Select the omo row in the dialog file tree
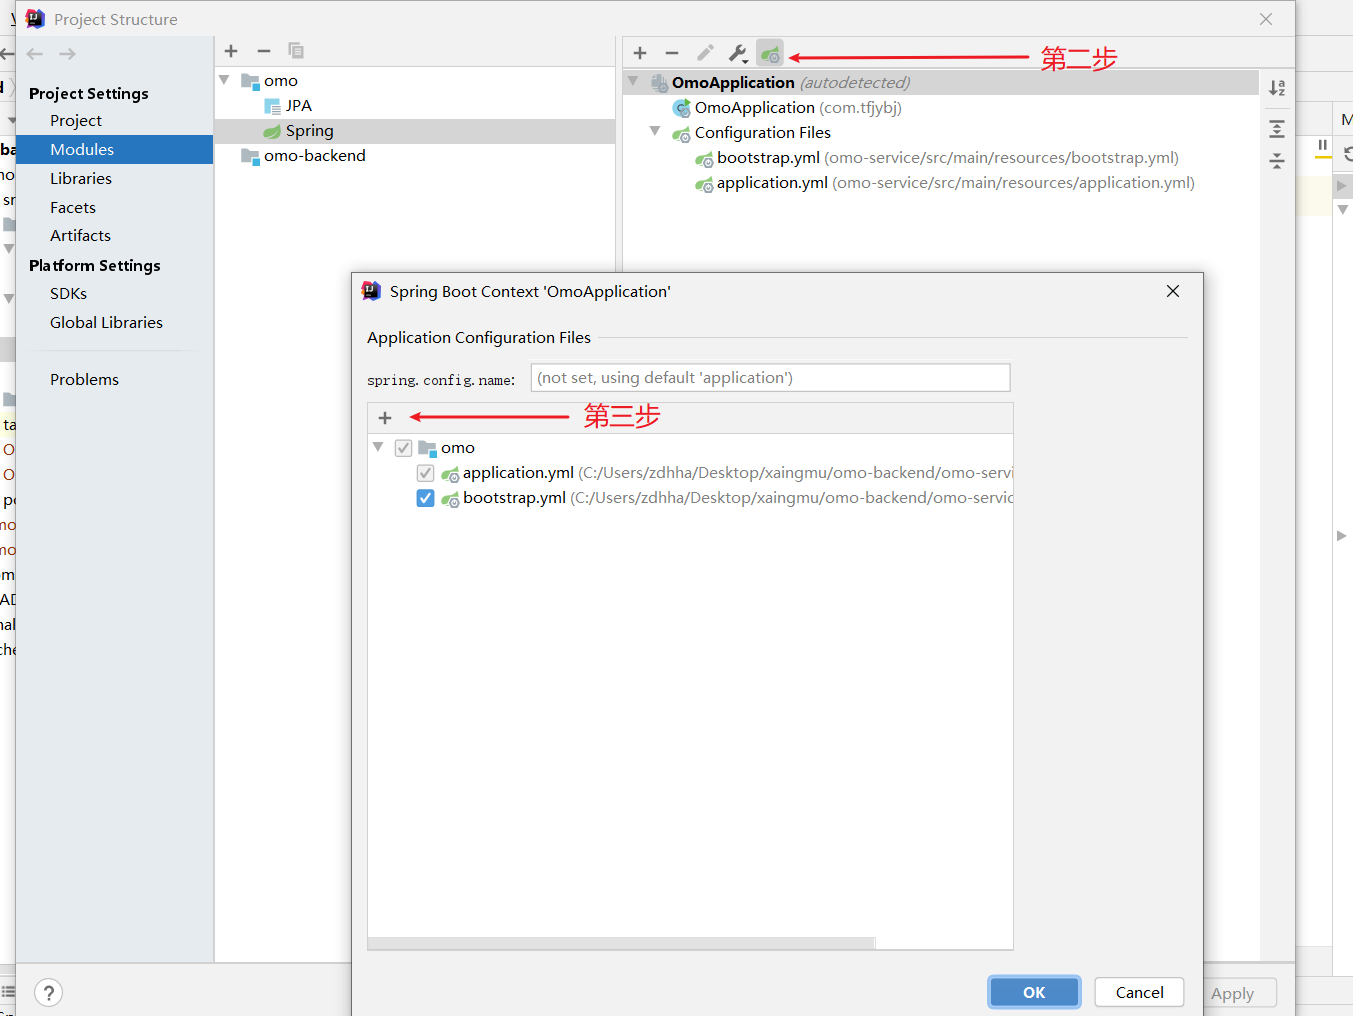Viewport: 1353px width, 1016px height. [x=690, y=448]
